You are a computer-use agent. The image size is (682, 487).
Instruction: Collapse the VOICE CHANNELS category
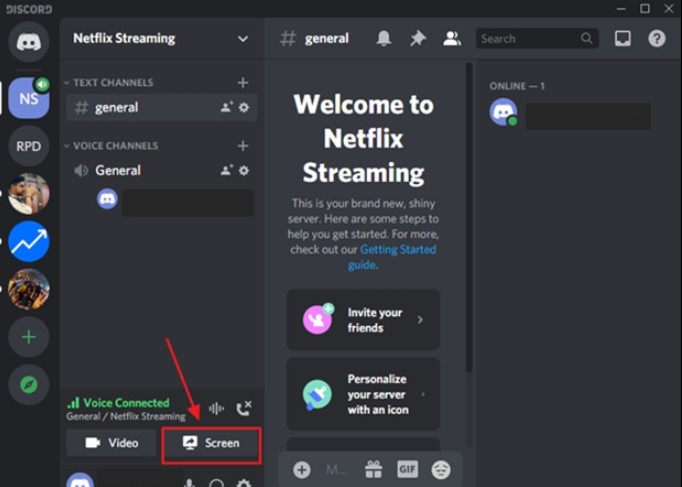click(x=111, y=146)
